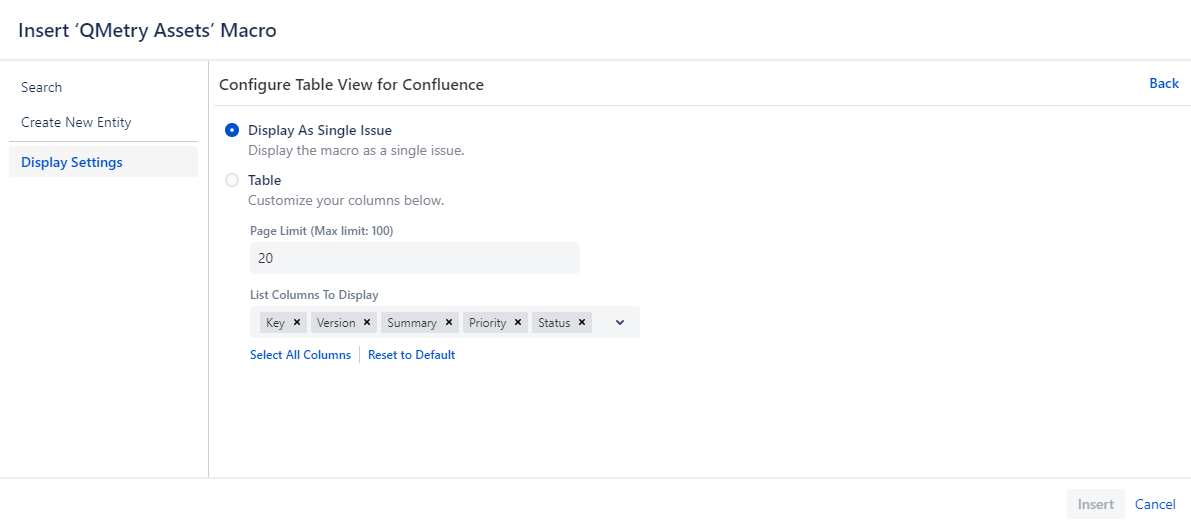This screenshot has width=1191, height=526.
Task: Focus the Page Limit input field
Action: (415, 258)
